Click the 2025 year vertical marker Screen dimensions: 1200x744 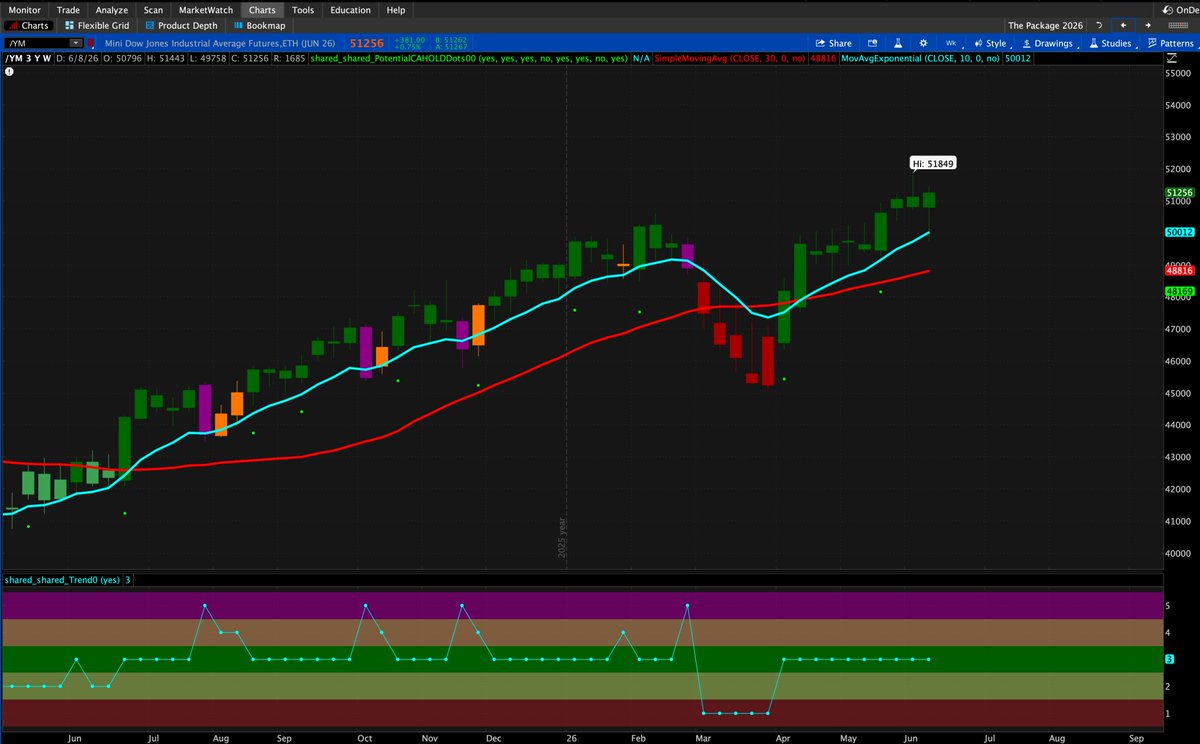561,538
